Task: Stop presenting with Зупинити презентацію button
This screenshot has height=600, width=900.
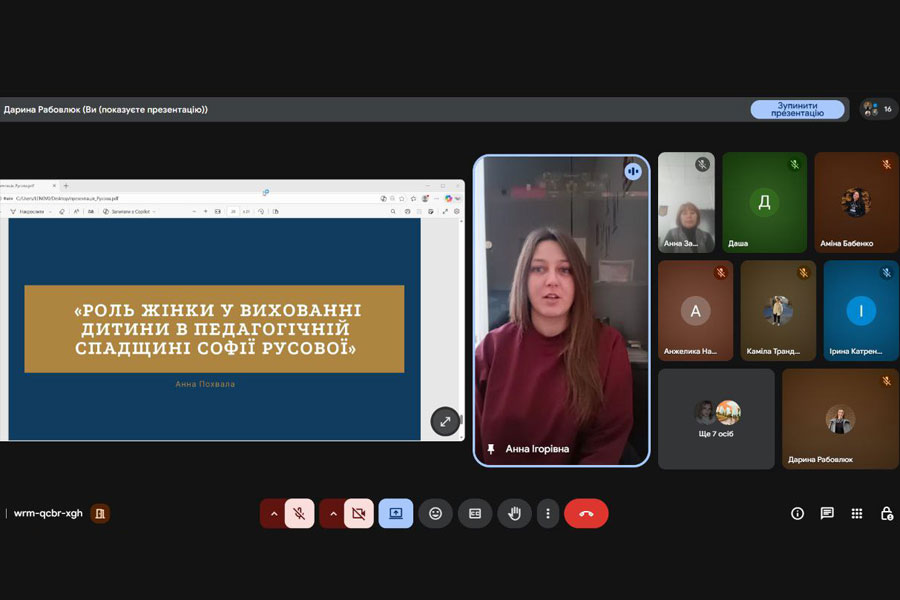Action: tap(797, 109)
